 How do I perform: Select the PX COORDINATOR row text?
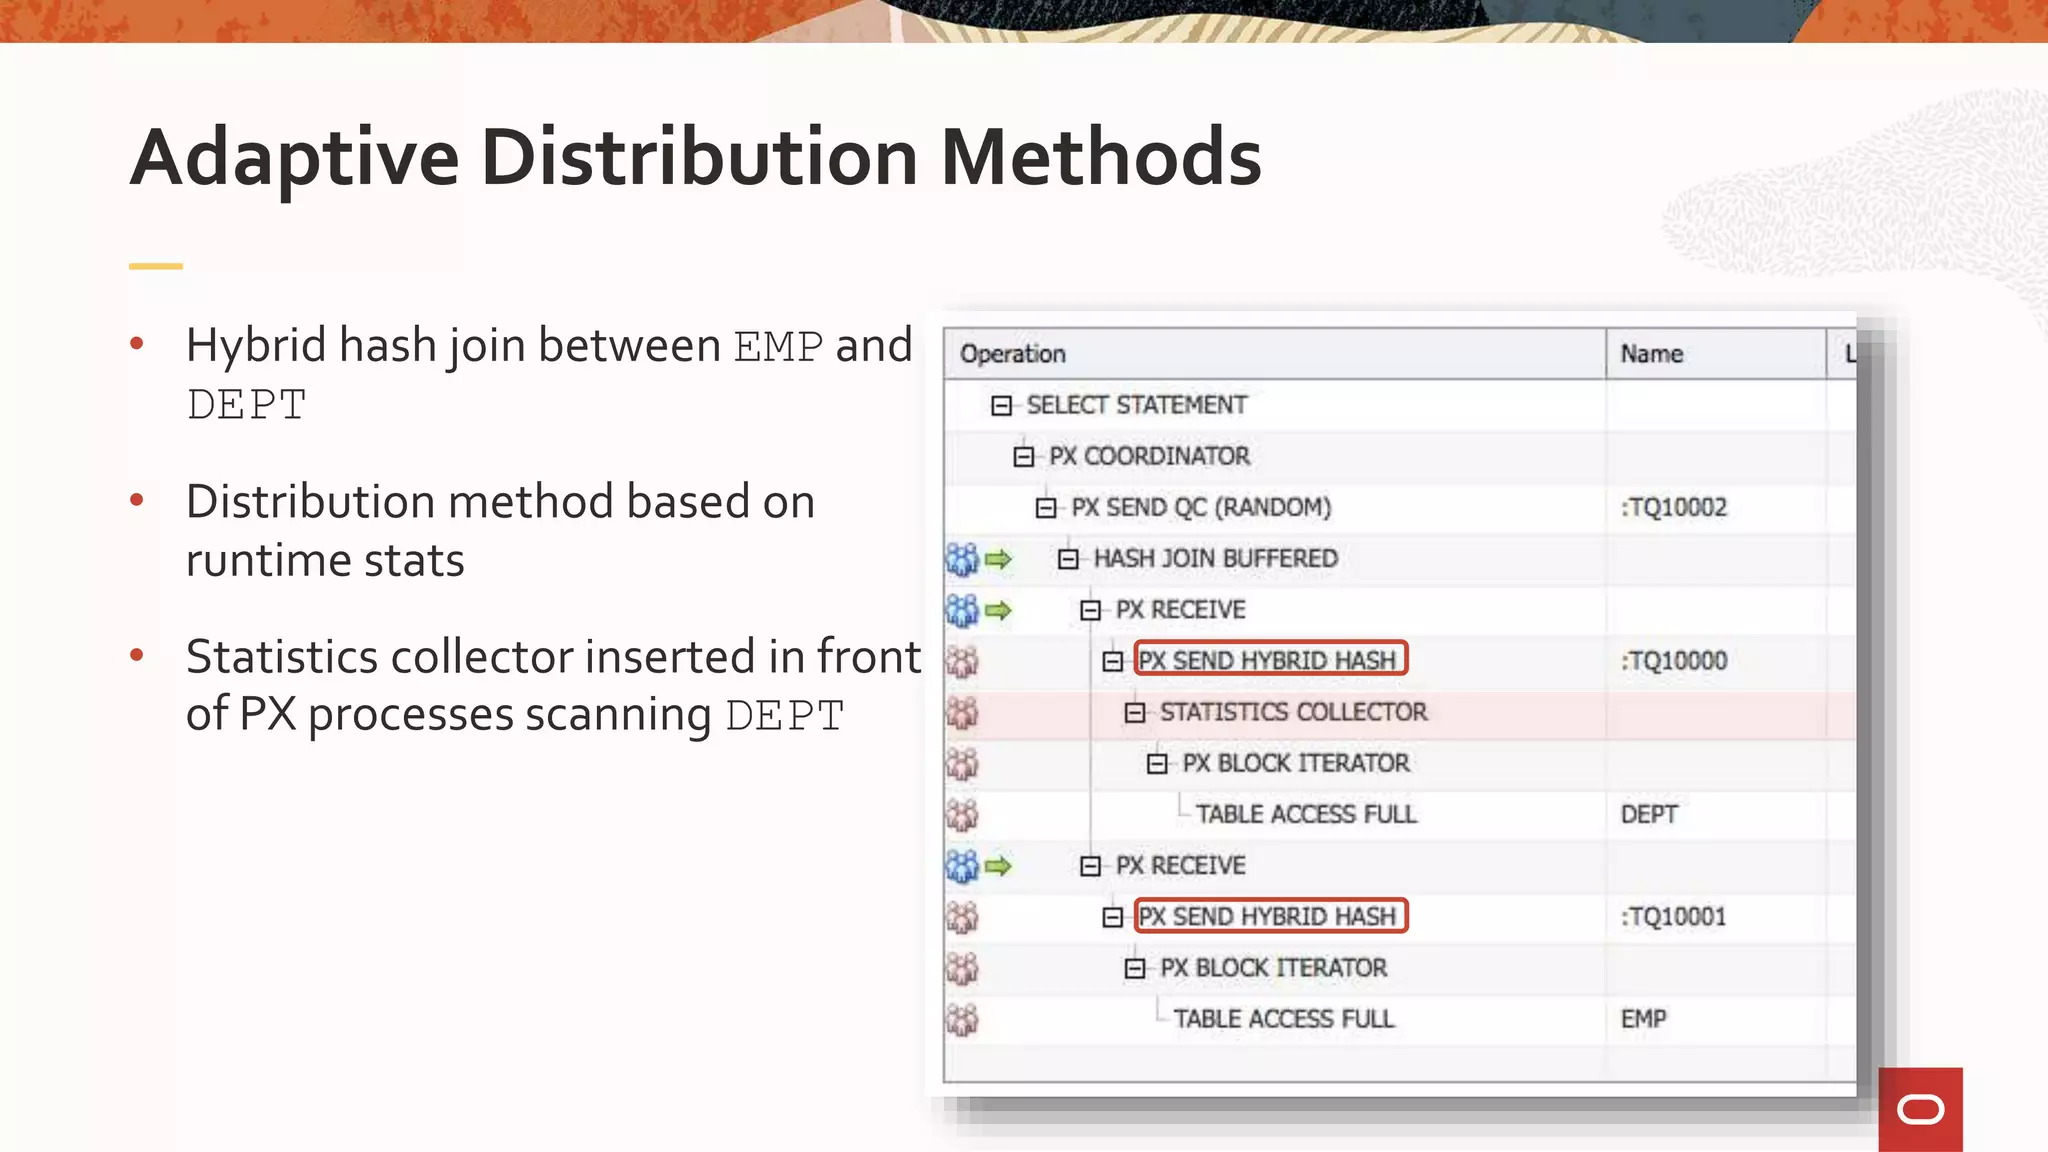pos(1149,456)
